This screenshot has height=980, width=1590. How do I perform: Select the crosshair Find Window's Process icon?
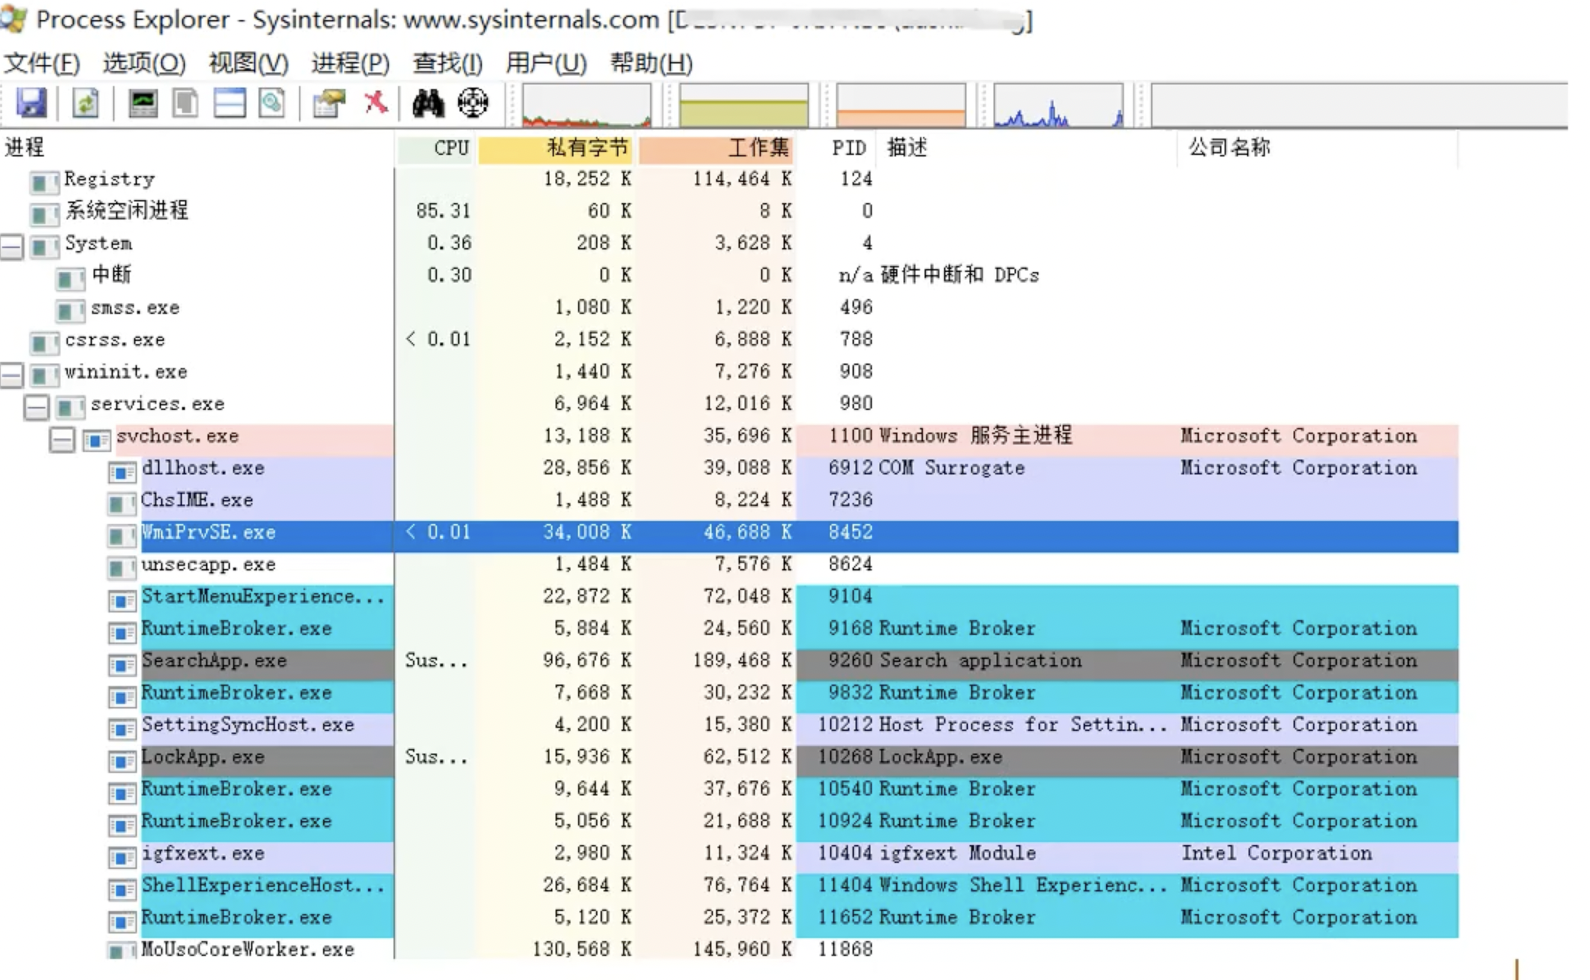click(473, 103)
